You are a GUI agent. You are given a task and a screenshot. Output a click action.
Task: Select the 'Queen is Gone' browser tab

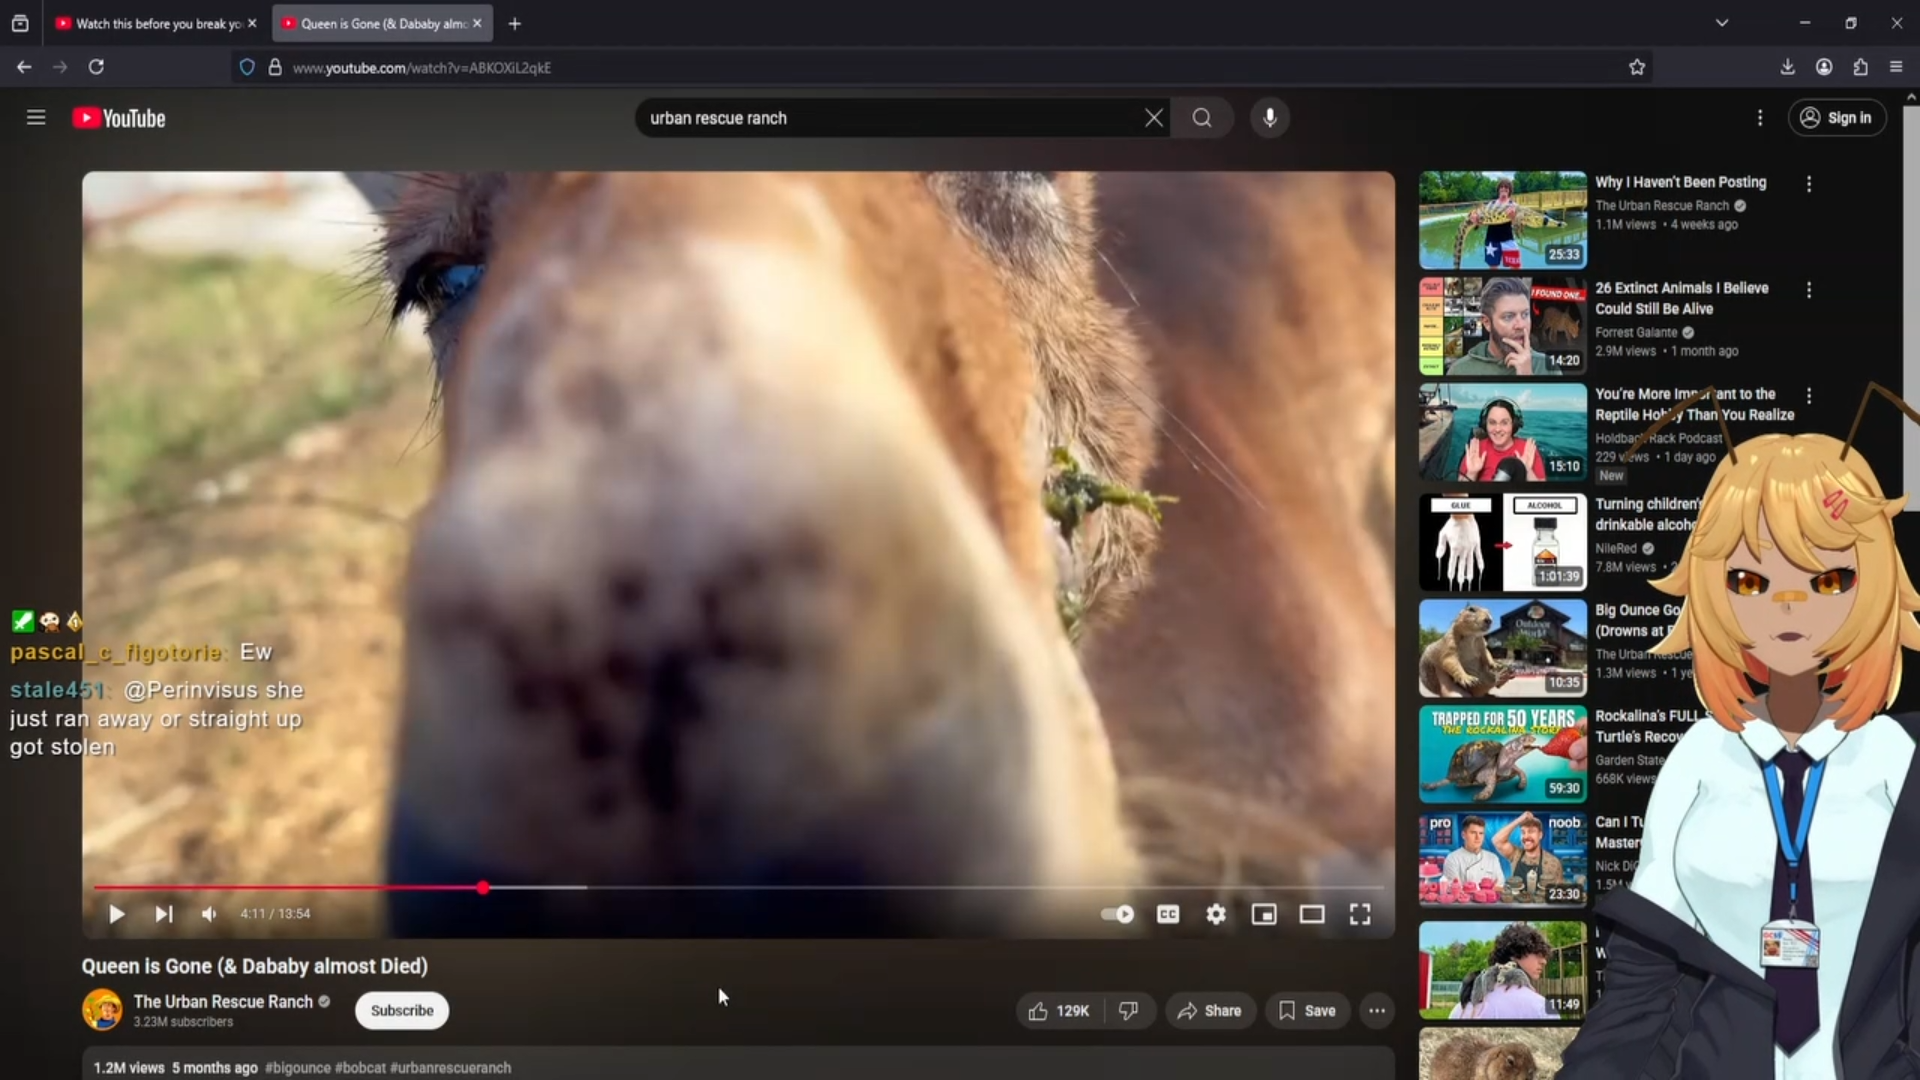point(383,23)
